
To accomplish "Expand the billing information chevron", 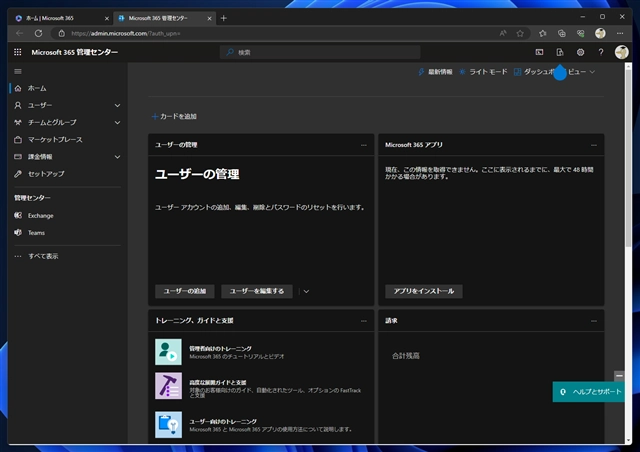I will click(x=118, y=157).
